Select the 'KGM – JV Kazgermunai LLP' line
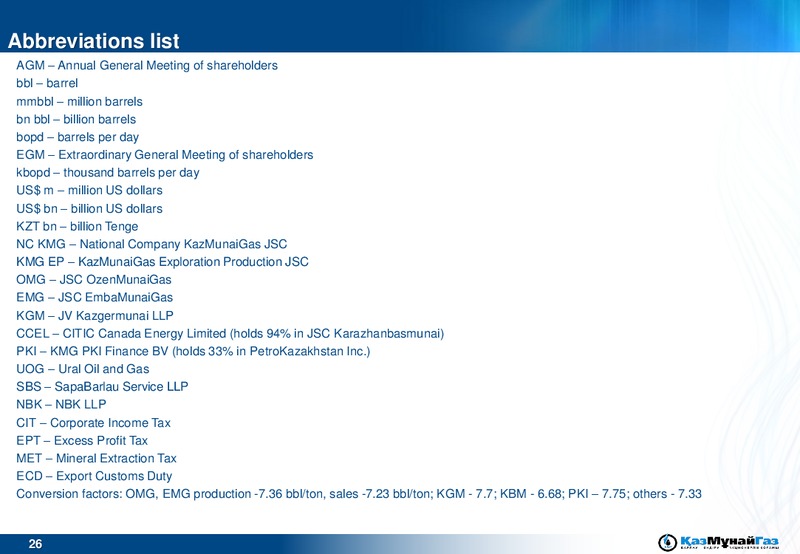 click(95, 316)
